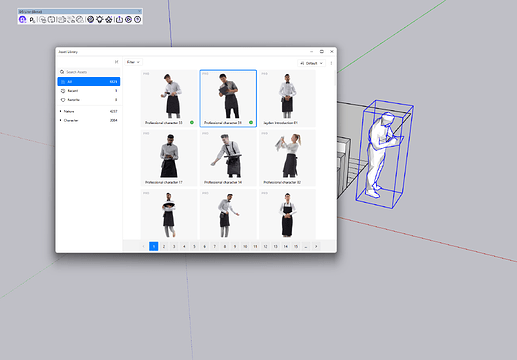517x360 pixels.
Task: Click the next page arrow
Action: click(316, 246)
